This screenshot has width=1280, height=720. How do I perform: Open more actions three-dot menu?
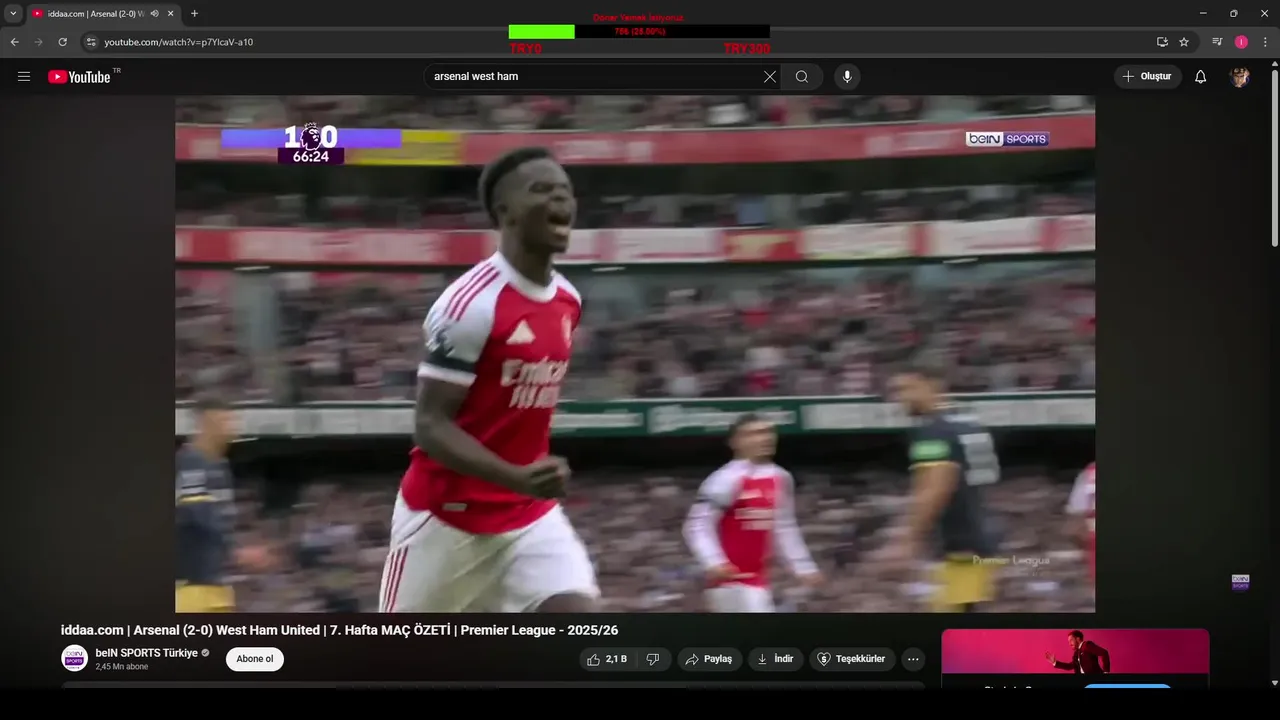point(913,659)
